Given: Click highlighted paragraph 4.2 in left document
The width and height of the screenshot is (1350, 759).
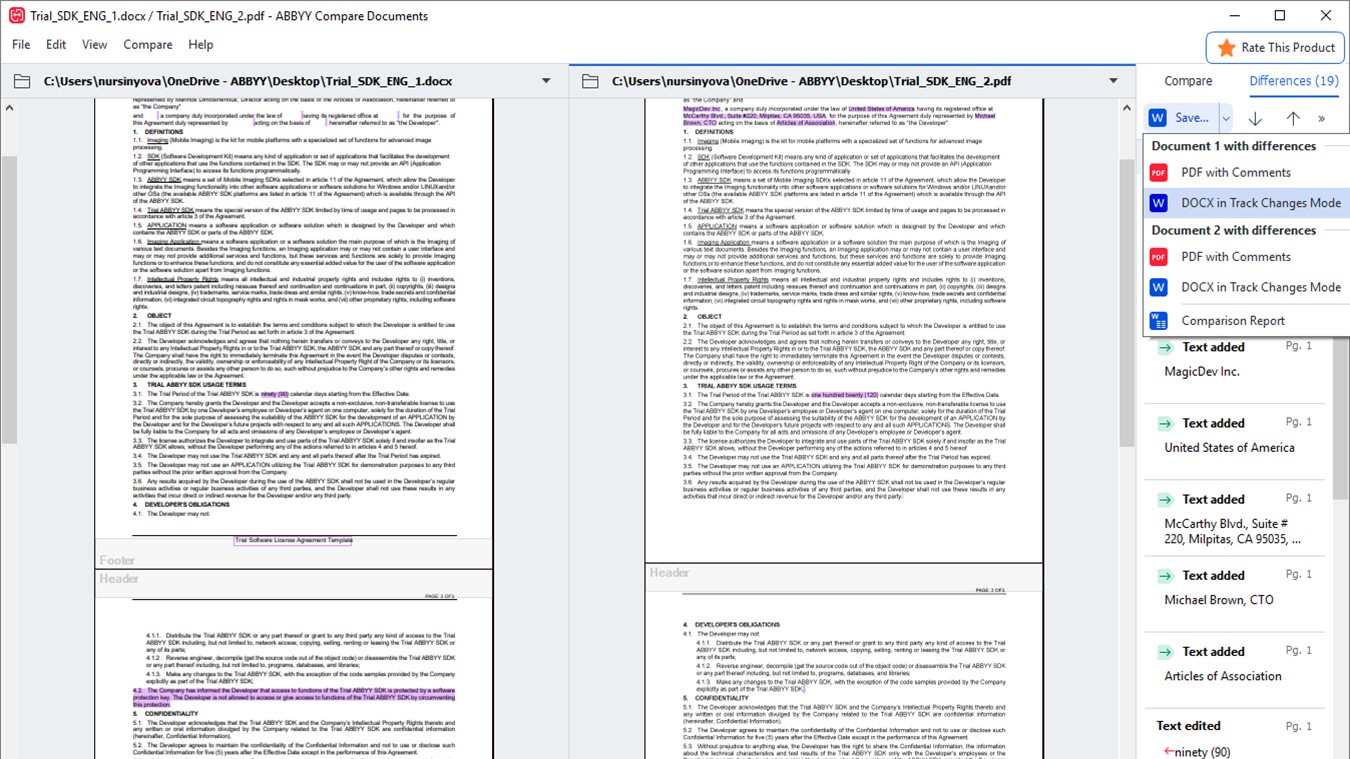Looking at the screenshot, I should click(x=294, y=697).
